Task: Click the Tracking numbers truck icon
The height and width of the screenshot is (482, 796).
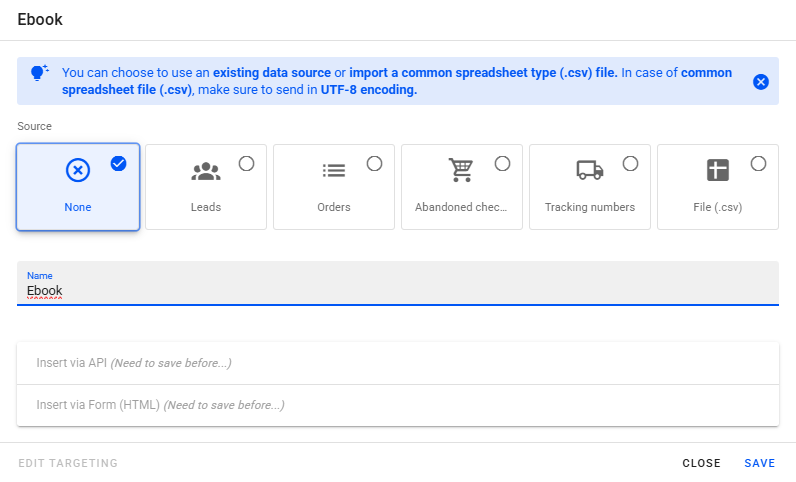Action: [x=590, y=171]
